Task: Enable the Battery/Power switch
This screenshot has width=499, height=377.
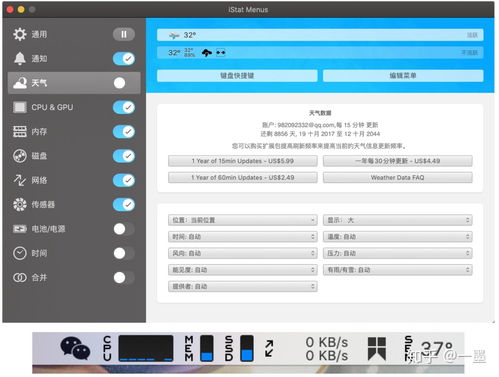Action: point(124,229)
